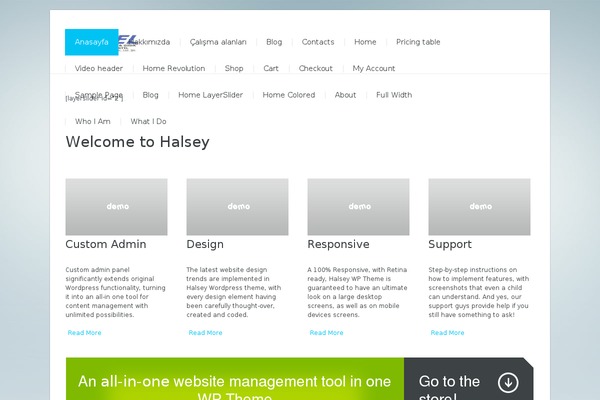Screen dimensions: 600x400
Task: Click the Support heading
Action: [450, 244]
